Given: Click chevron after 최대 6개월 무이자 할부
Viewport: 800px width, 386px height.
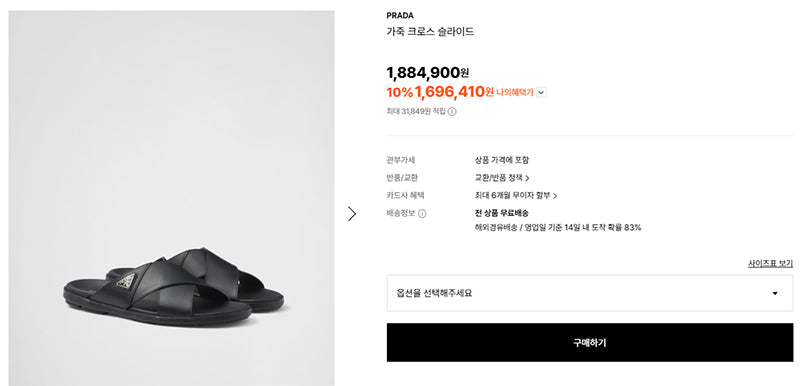Looking at the screenshot, I should click(555, 196).
